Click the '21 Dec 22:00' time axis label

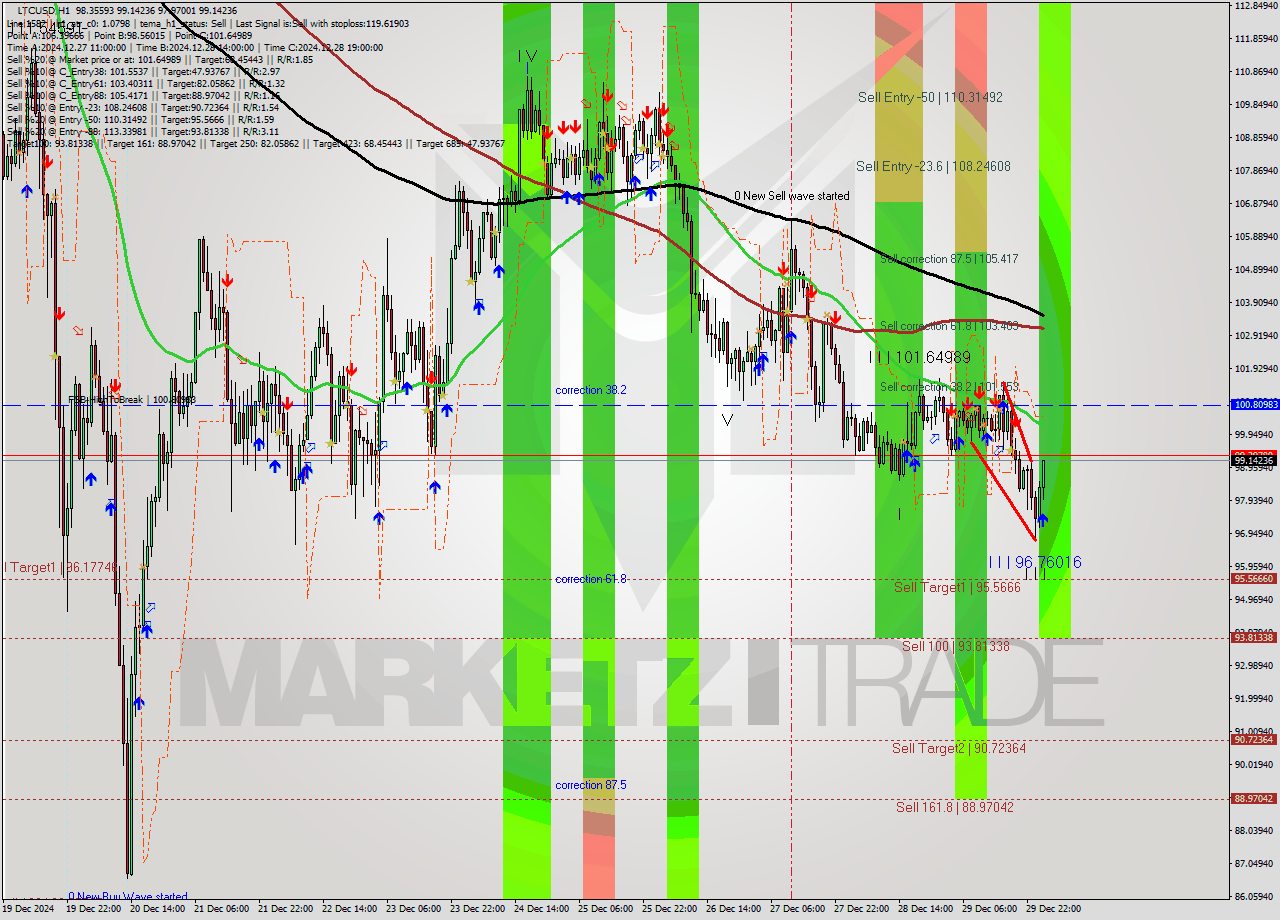(x=285, y=909)
